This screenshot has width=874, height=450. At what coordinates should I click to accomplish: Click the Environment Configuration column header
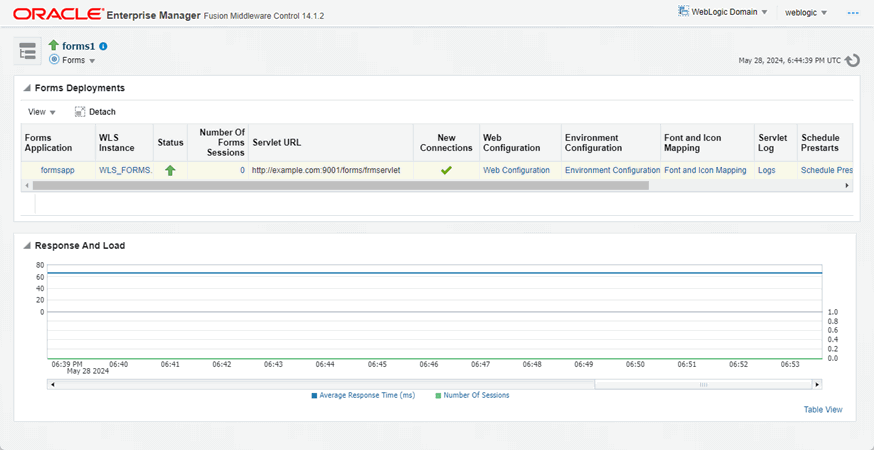click(x=611, y=143)
